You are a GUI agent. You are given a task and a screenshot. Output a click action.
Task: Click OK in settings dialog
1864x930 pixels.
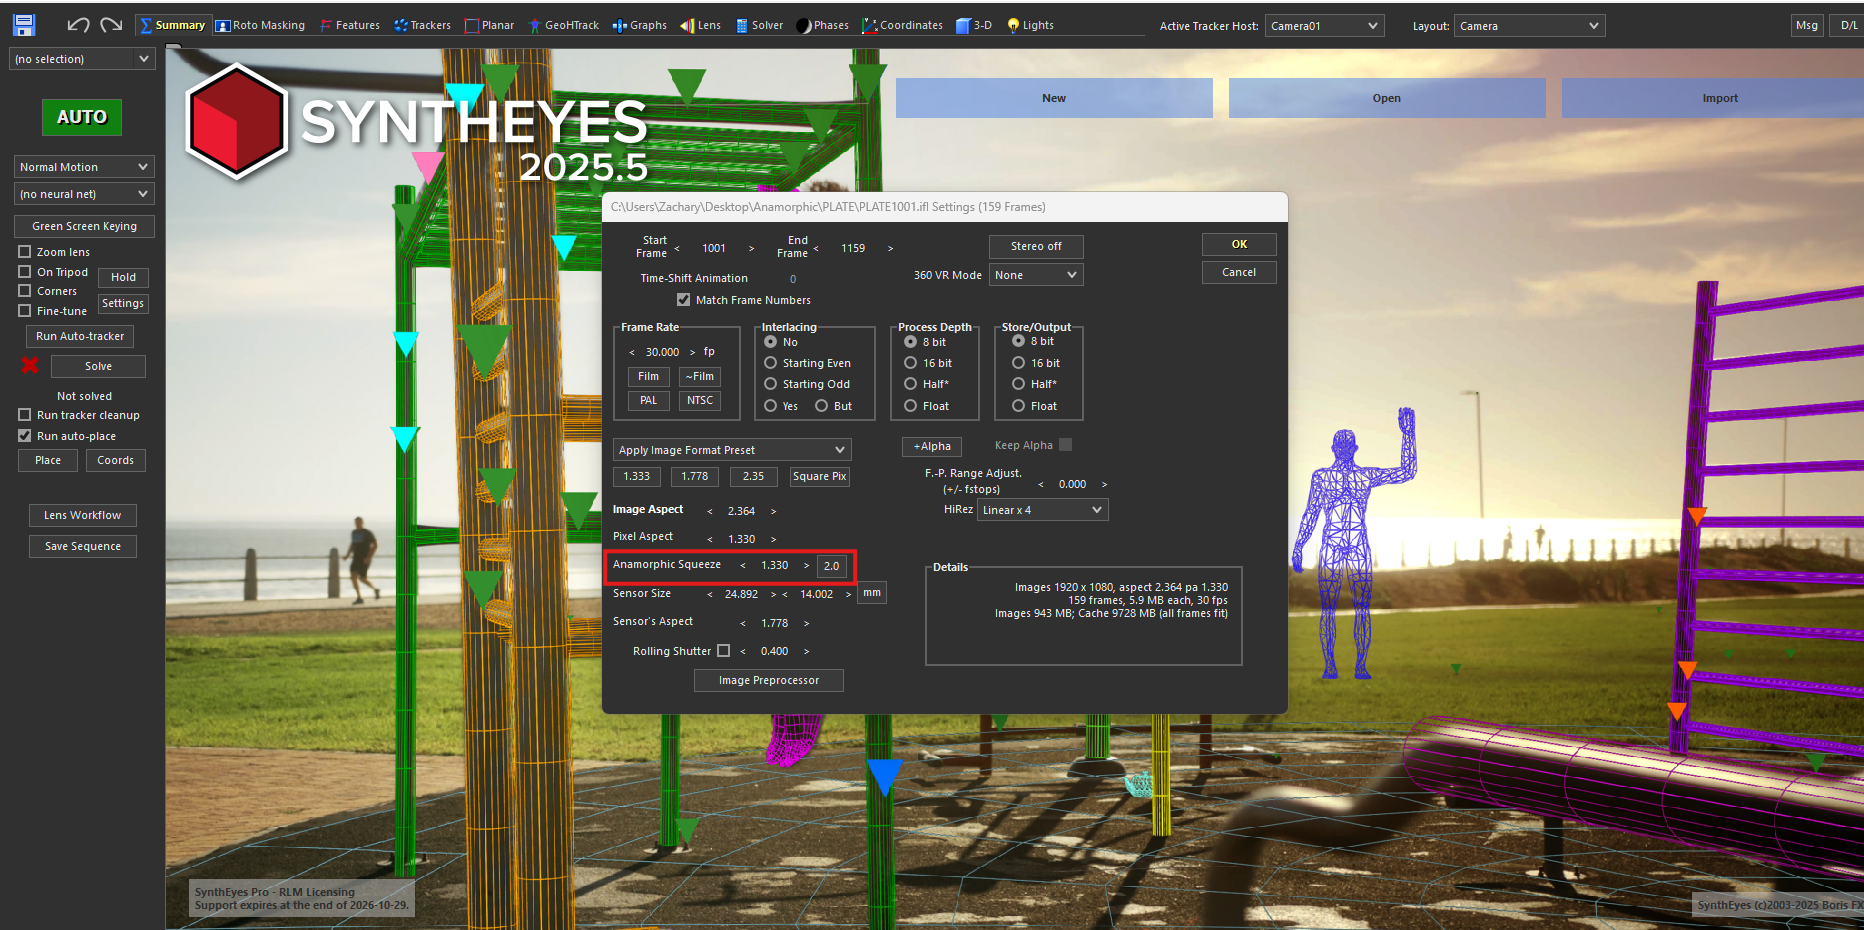coord(1239,244)
